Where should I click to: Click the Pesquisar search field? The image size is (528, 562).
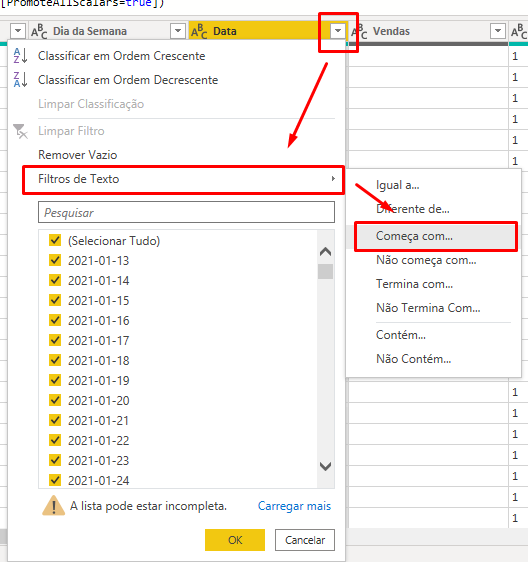(186, 212)
